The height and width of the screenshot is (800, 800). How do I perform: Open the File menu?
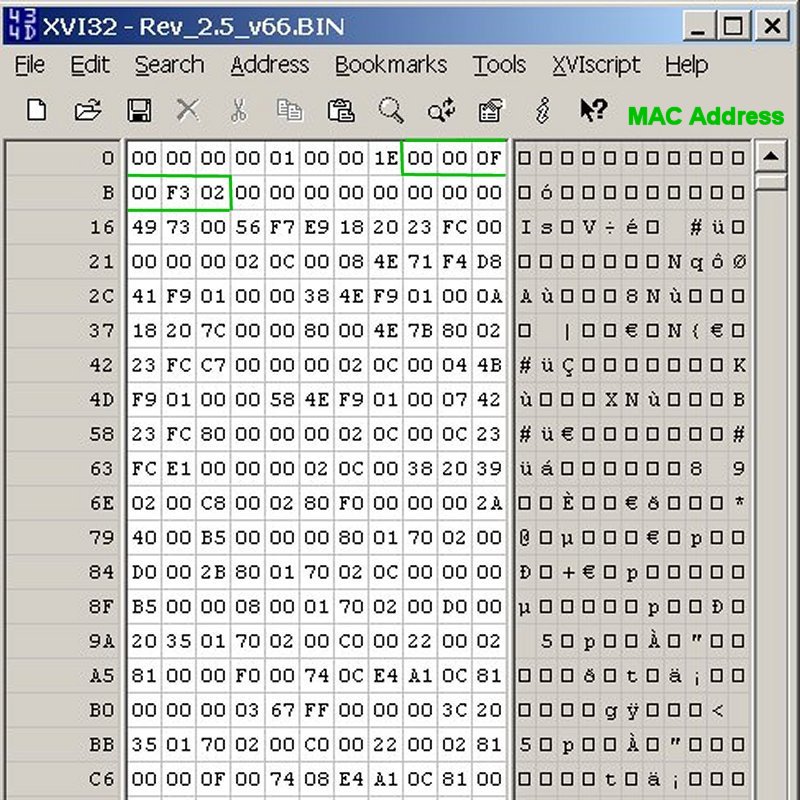30,65
